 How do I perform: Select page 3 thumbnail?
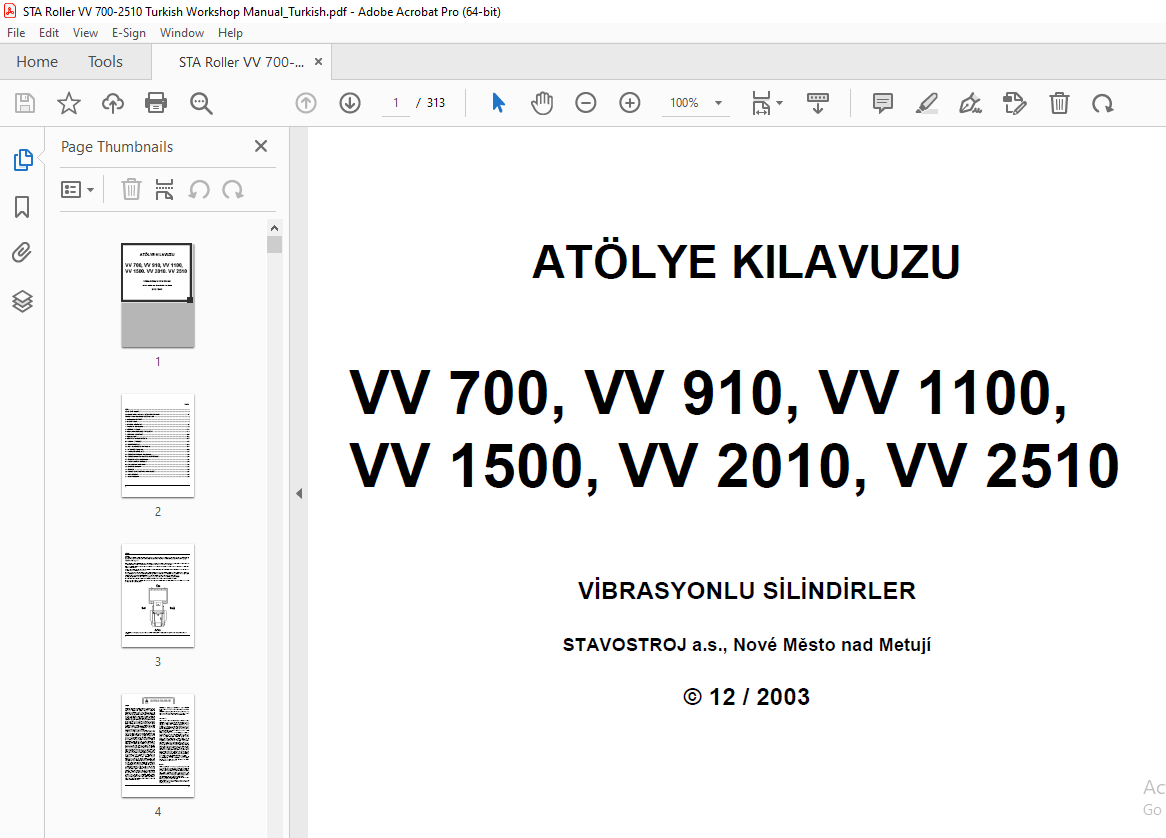point(158,596)
